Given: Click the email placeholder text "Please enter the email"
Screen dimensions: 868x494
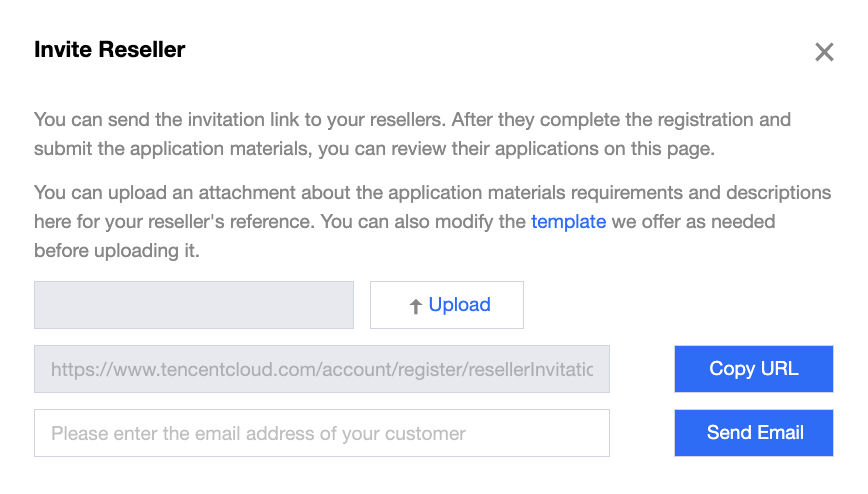Looking at the screenshot, I should pyautogui.click(x=258, y=433).
